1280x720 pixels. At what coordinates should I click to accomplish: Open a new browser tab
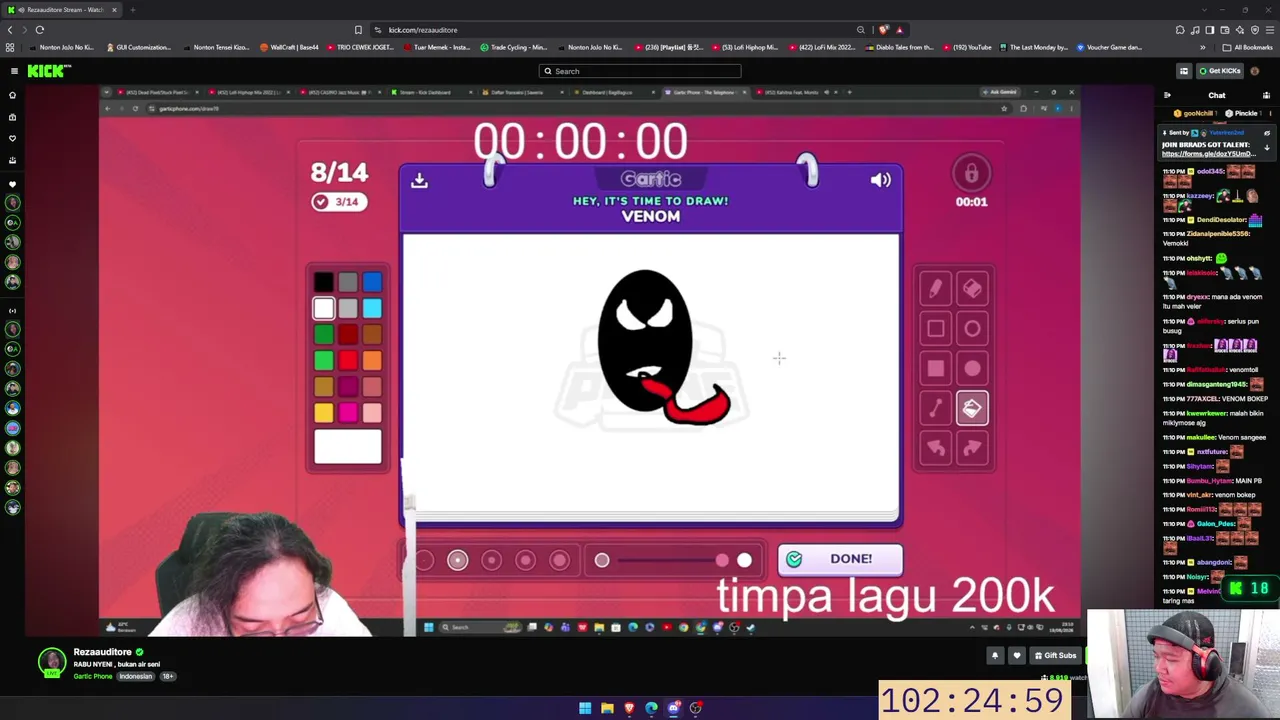click(x=132, y=10)
